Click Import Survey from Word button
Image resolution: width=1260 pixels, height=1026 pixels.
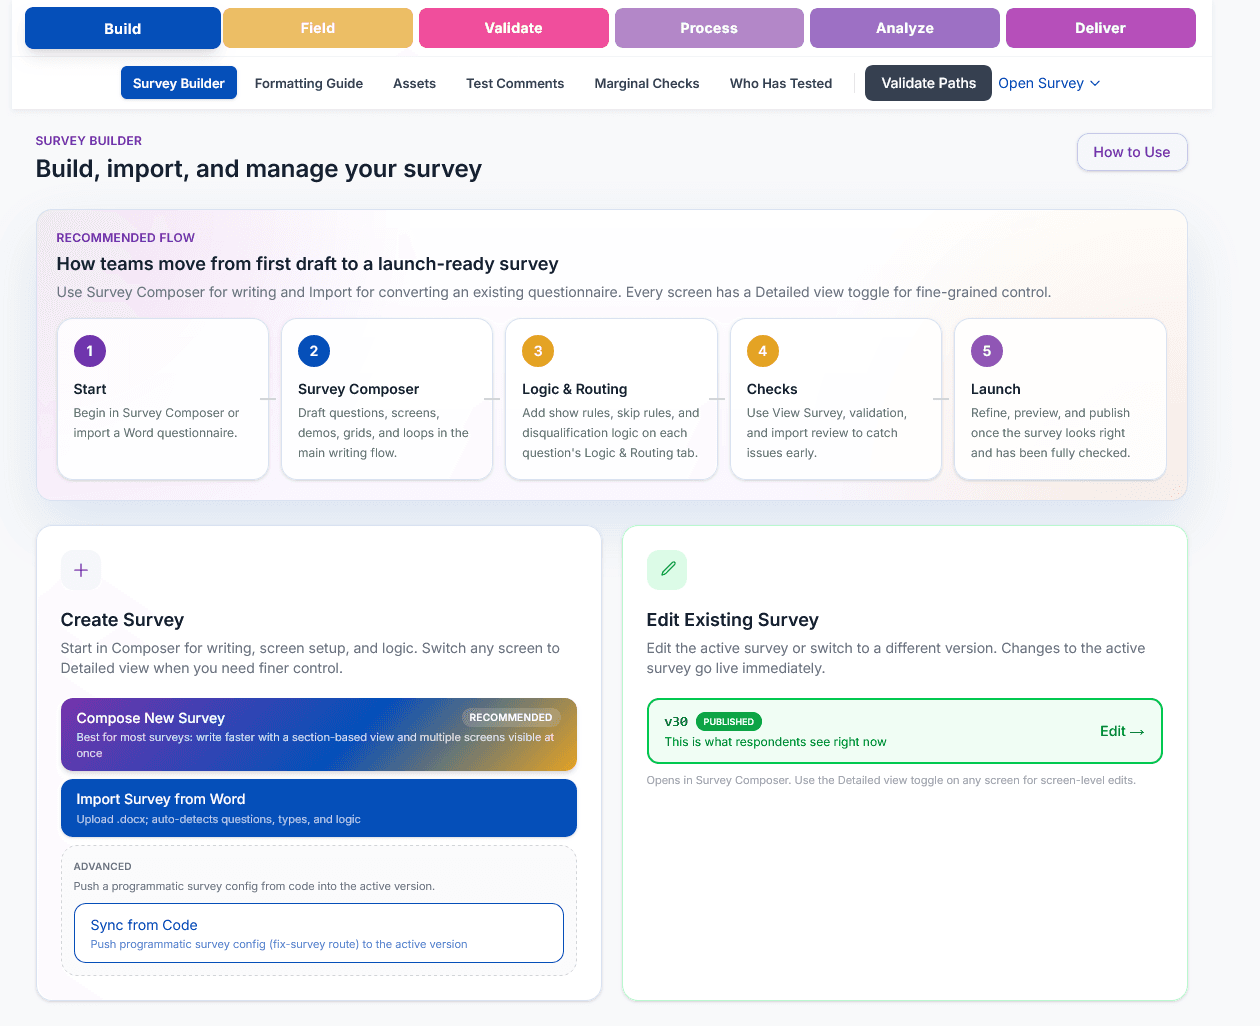click(x=319, y=808)
